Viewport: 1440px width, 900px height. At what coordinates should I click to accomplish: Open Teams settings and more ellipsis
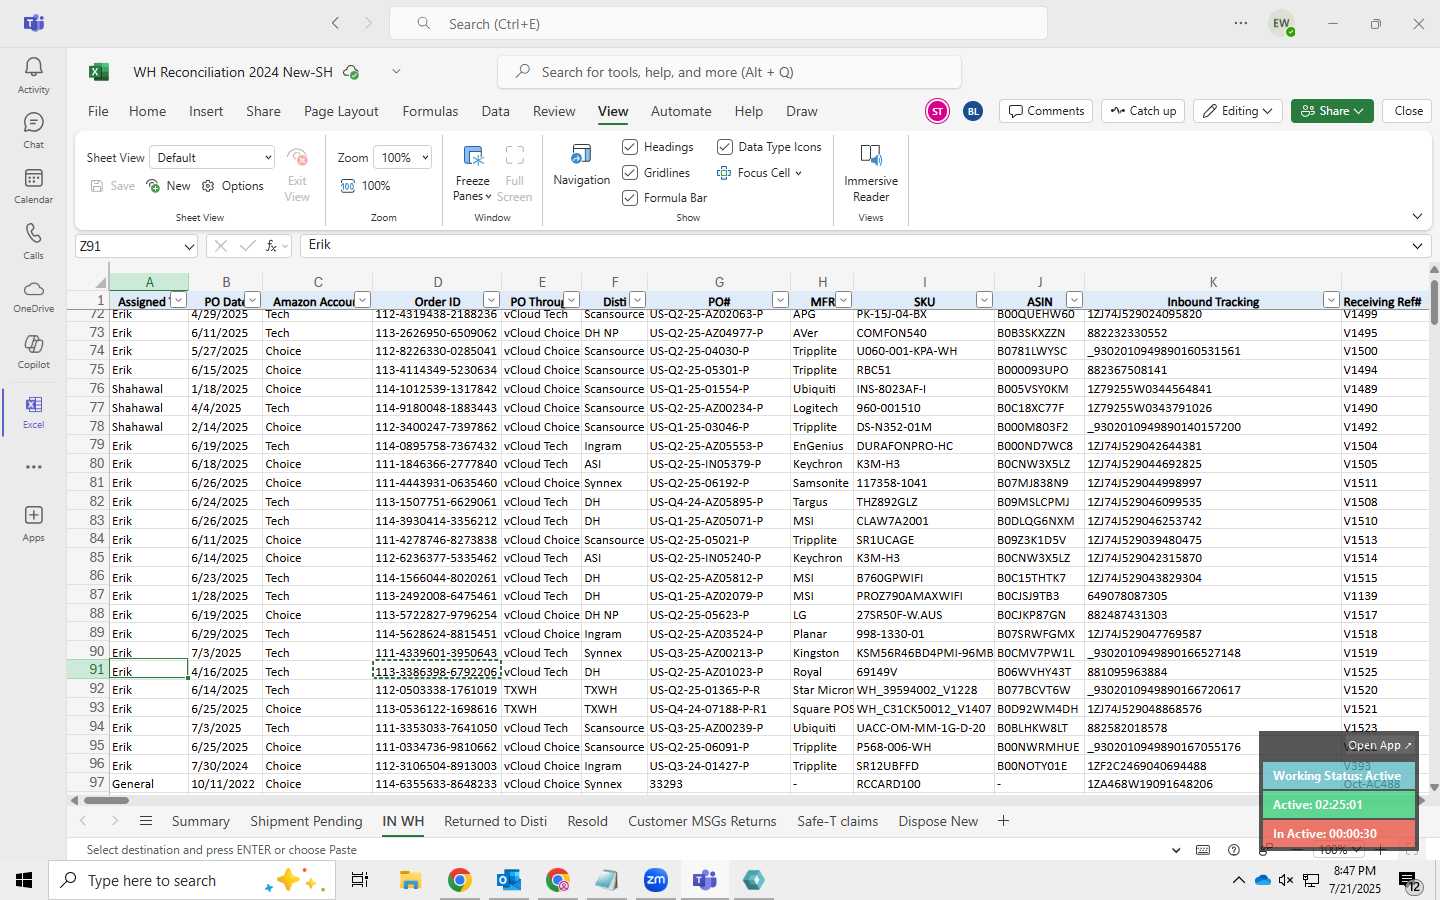(x=1241, y=23)
